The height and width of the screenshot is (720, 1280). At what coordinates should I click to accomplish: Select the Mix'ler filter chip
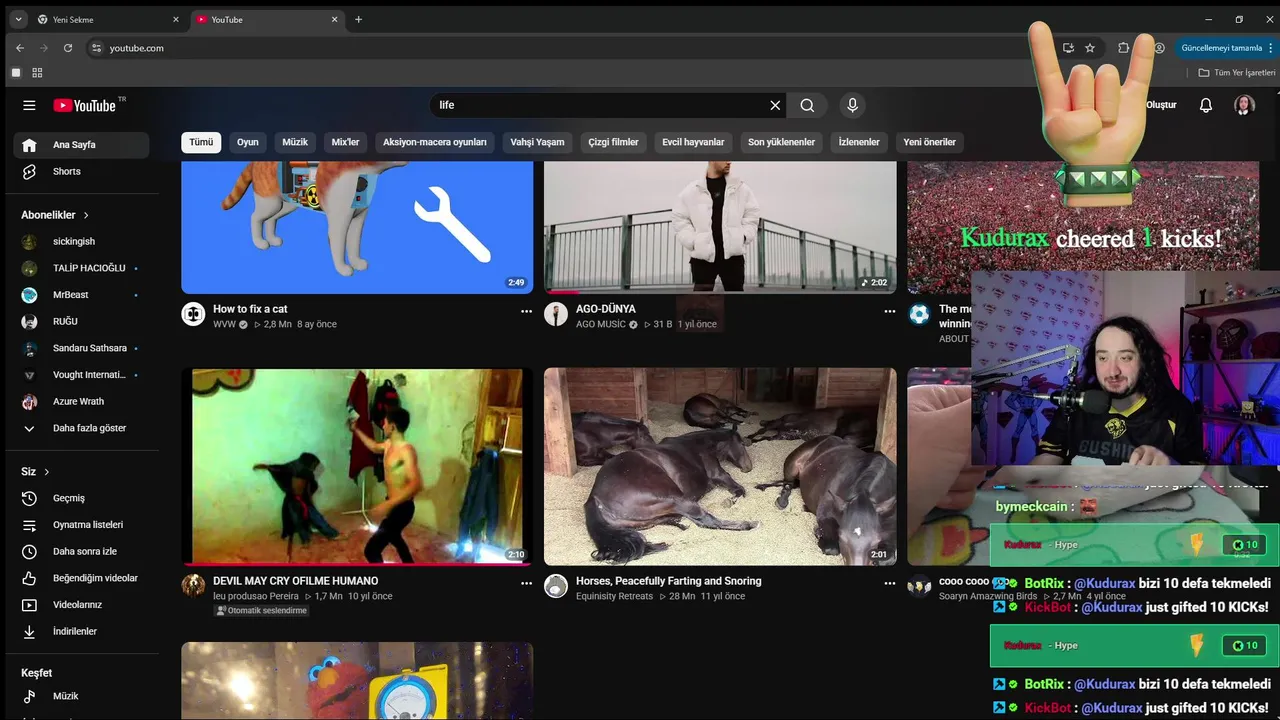(345, 142)
